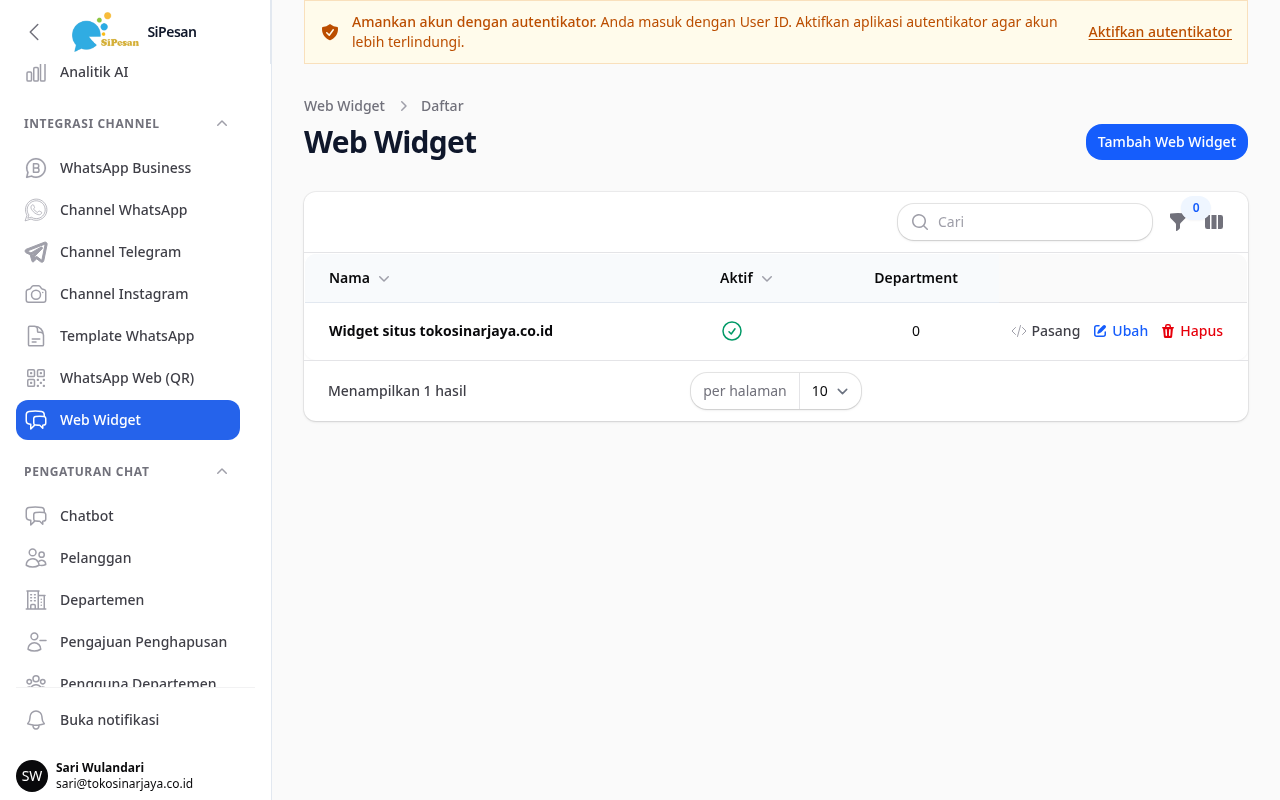Sort table by Aktif column
Screen dimensions: 1280x800
point(746,278)
